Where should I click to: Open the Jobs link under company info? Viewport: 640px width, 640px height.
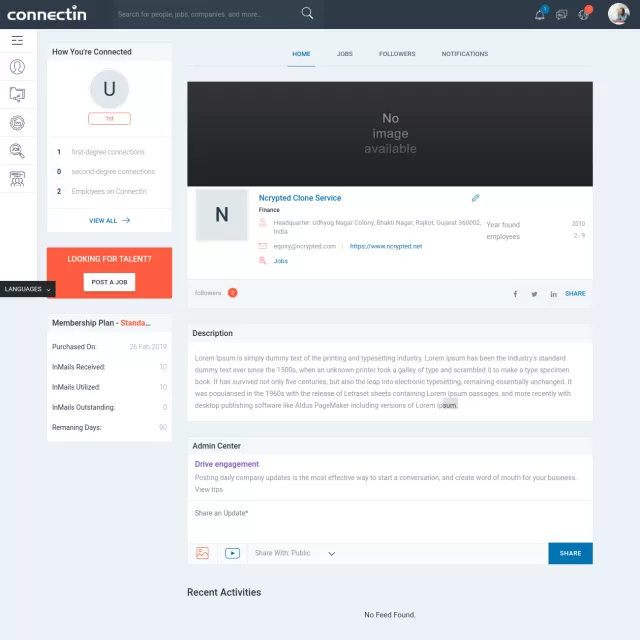[280, 261]
